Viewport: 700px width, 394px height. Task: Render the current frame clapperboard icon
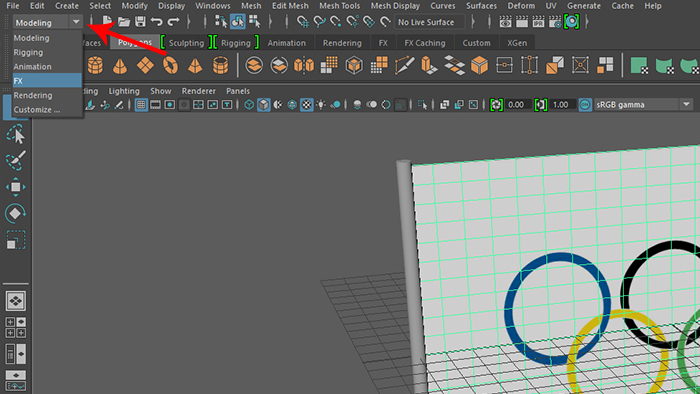tap(521, 21)
